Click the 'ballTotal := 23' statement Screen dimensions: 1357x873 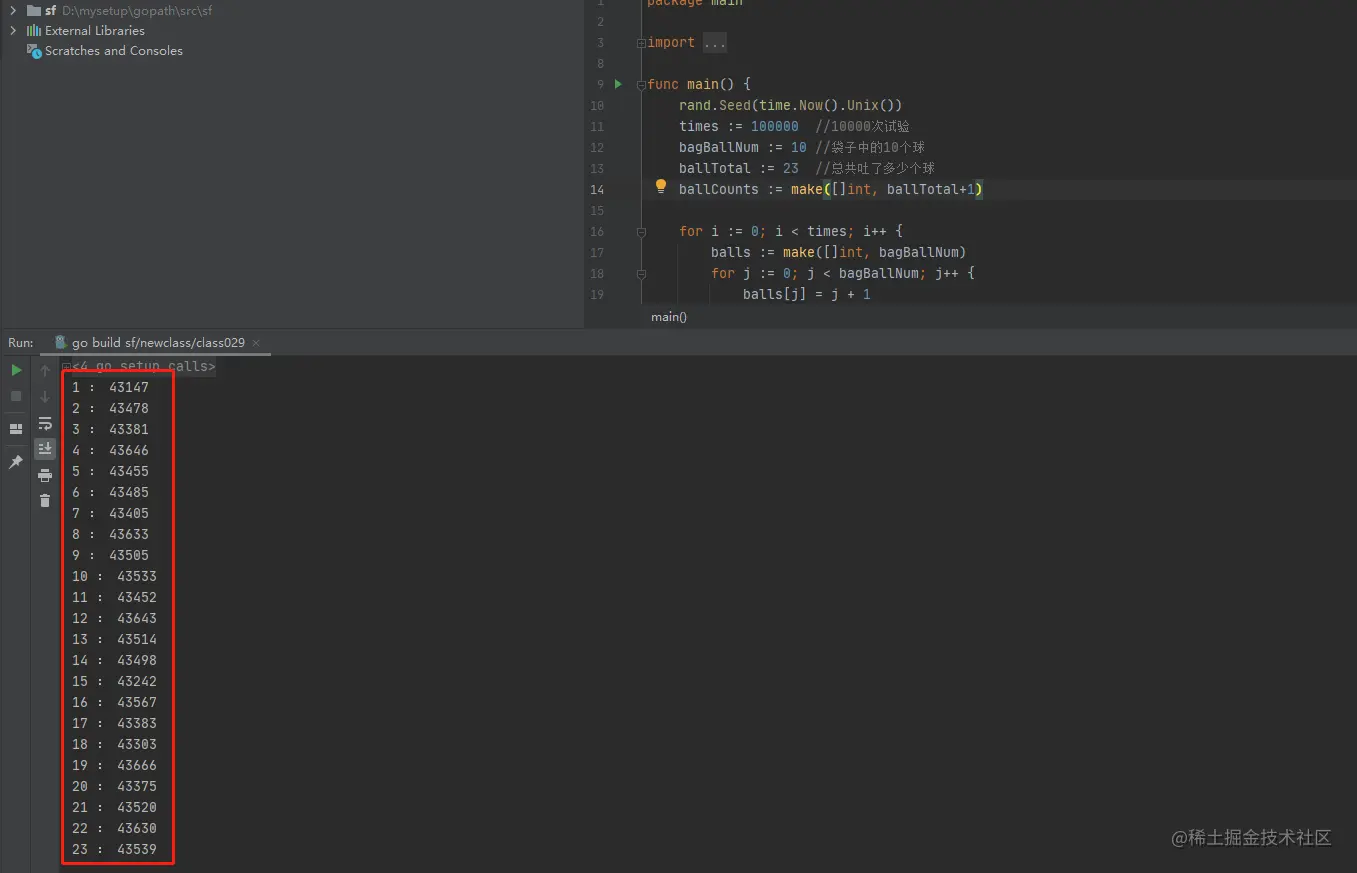pyautogui.click(x=739, y=168)
